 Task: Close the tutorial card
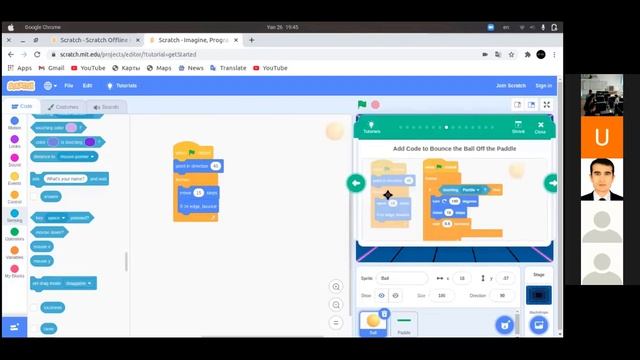(x=540, y=127)
